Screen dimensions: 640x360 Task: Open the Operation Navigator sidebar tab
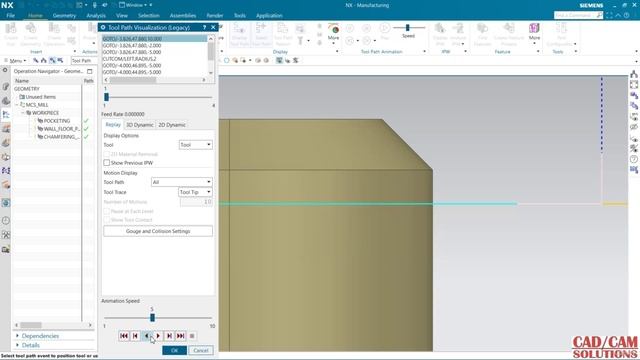6,115
